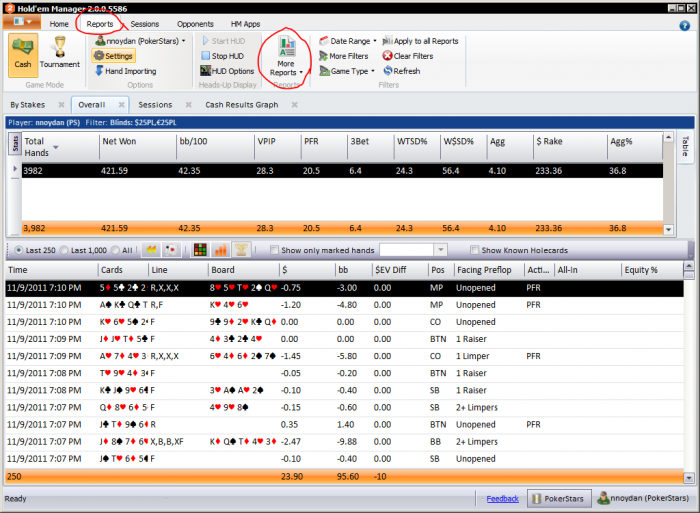700x513 pixels.
Task: Select the Last 250 radio button
Action: tap(19, 250)
